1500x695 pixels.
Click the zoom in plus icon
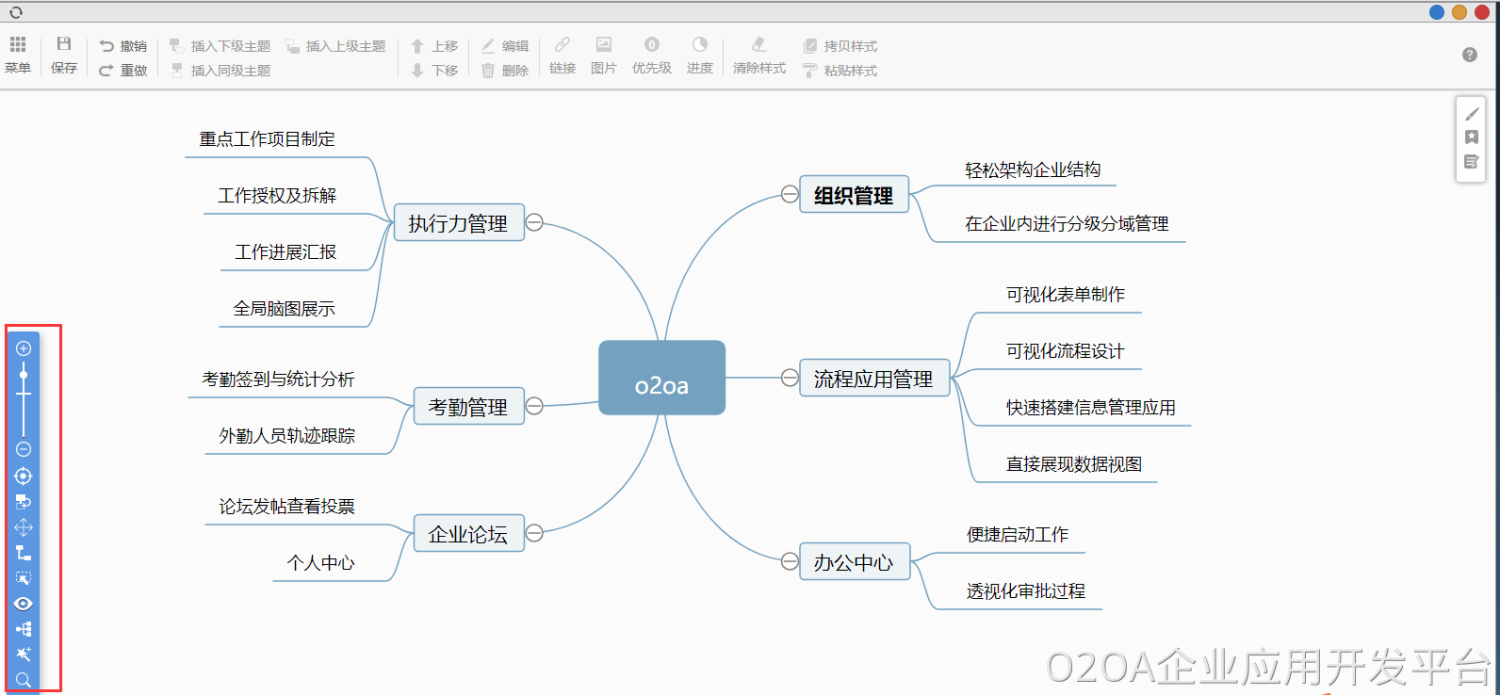24,348
